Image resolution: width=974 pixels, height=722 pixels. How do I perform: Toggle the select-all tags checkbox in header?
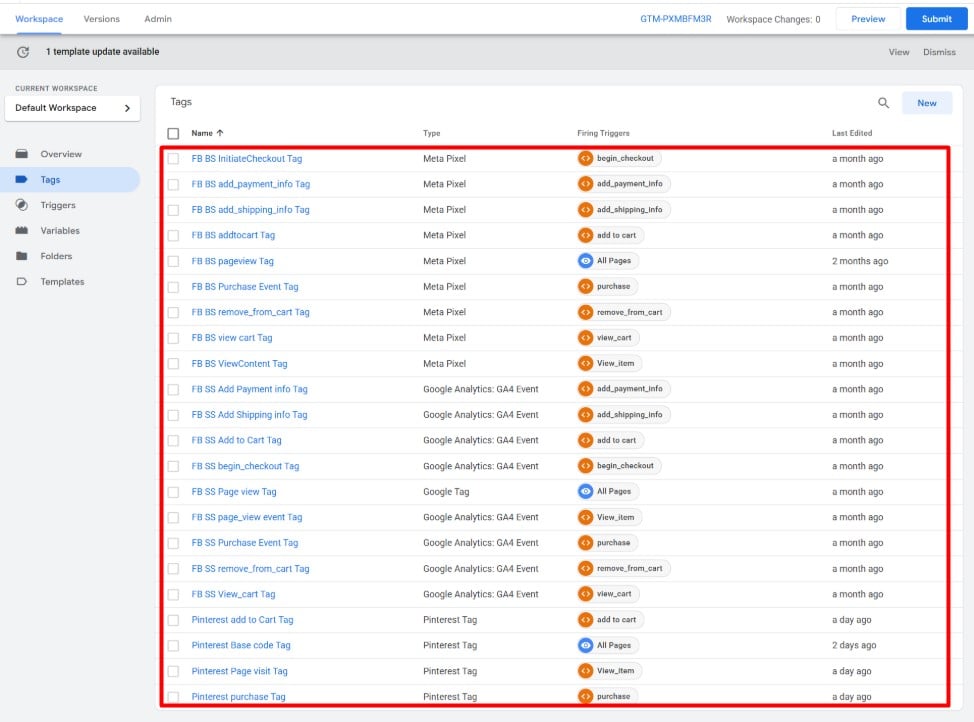coord(173,134)
